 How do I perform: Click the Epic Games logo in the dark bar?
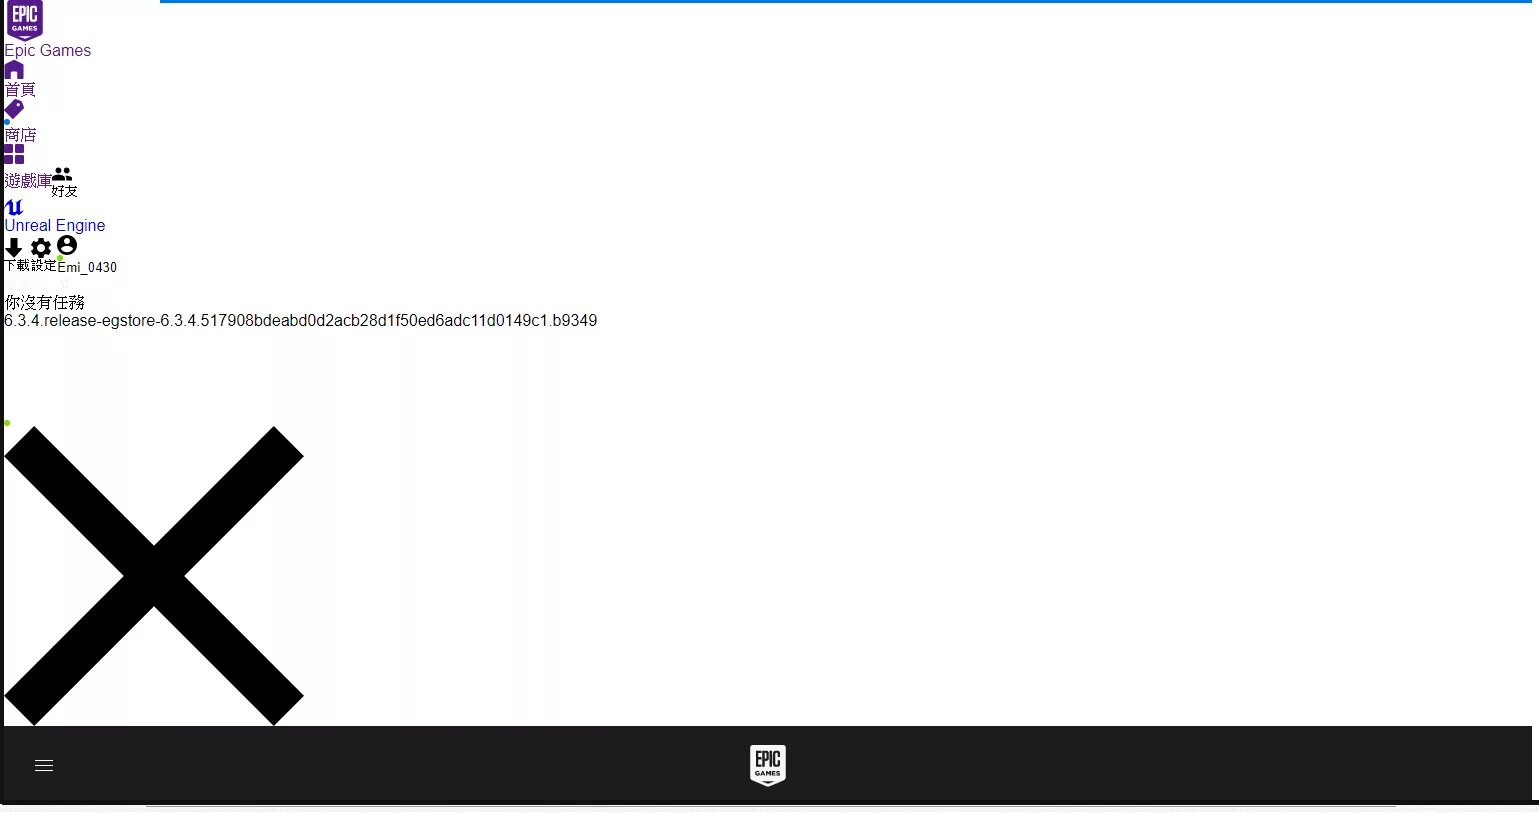pyautogui.click(x=768, y=765)
